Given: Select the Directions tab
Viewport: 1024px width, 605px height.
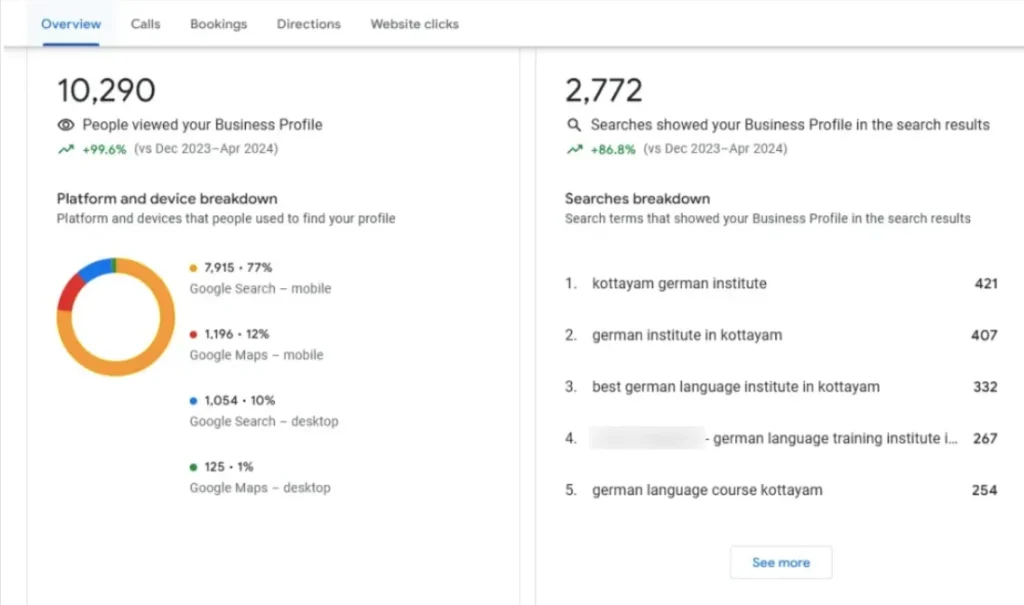Looking at the screenshot, I should tap(308, 24).
